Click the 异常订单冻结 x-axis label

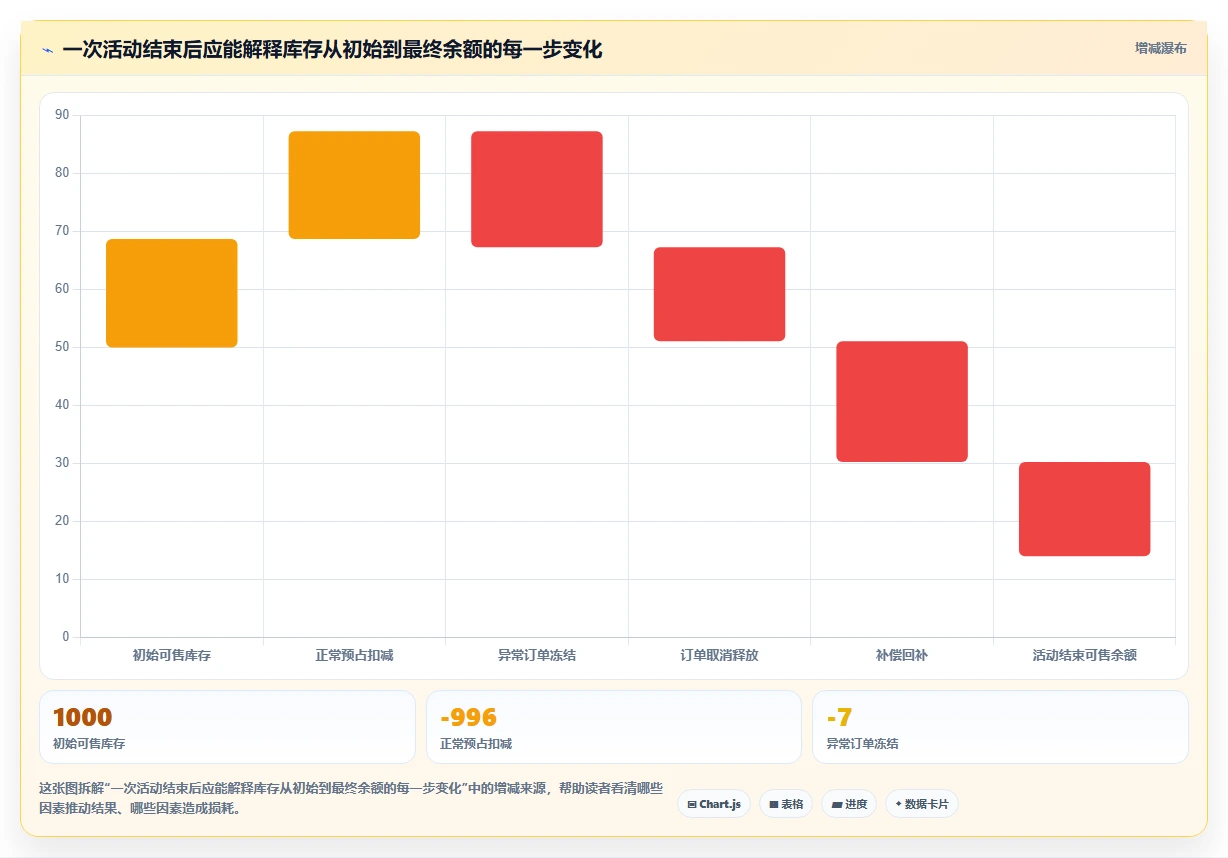537,656
